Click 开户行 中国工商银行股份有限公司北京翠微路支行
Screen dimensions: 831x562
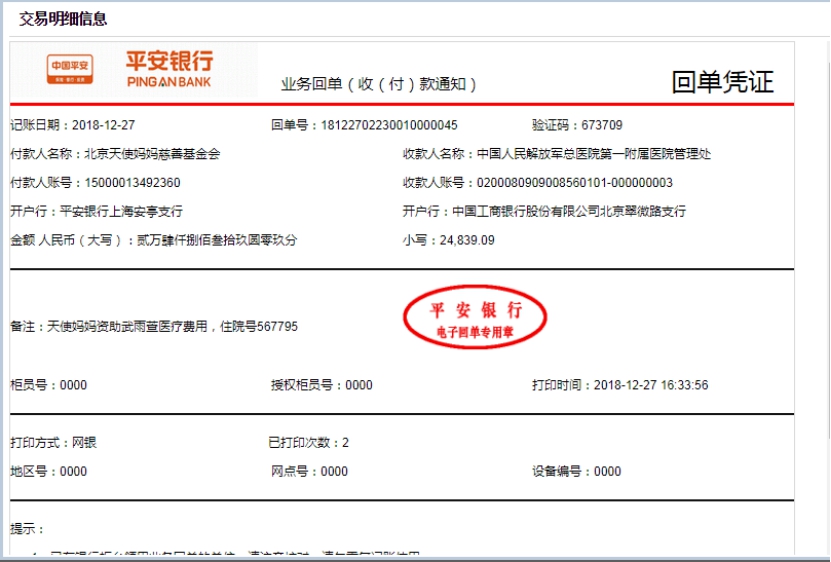(x=544, y=211)
